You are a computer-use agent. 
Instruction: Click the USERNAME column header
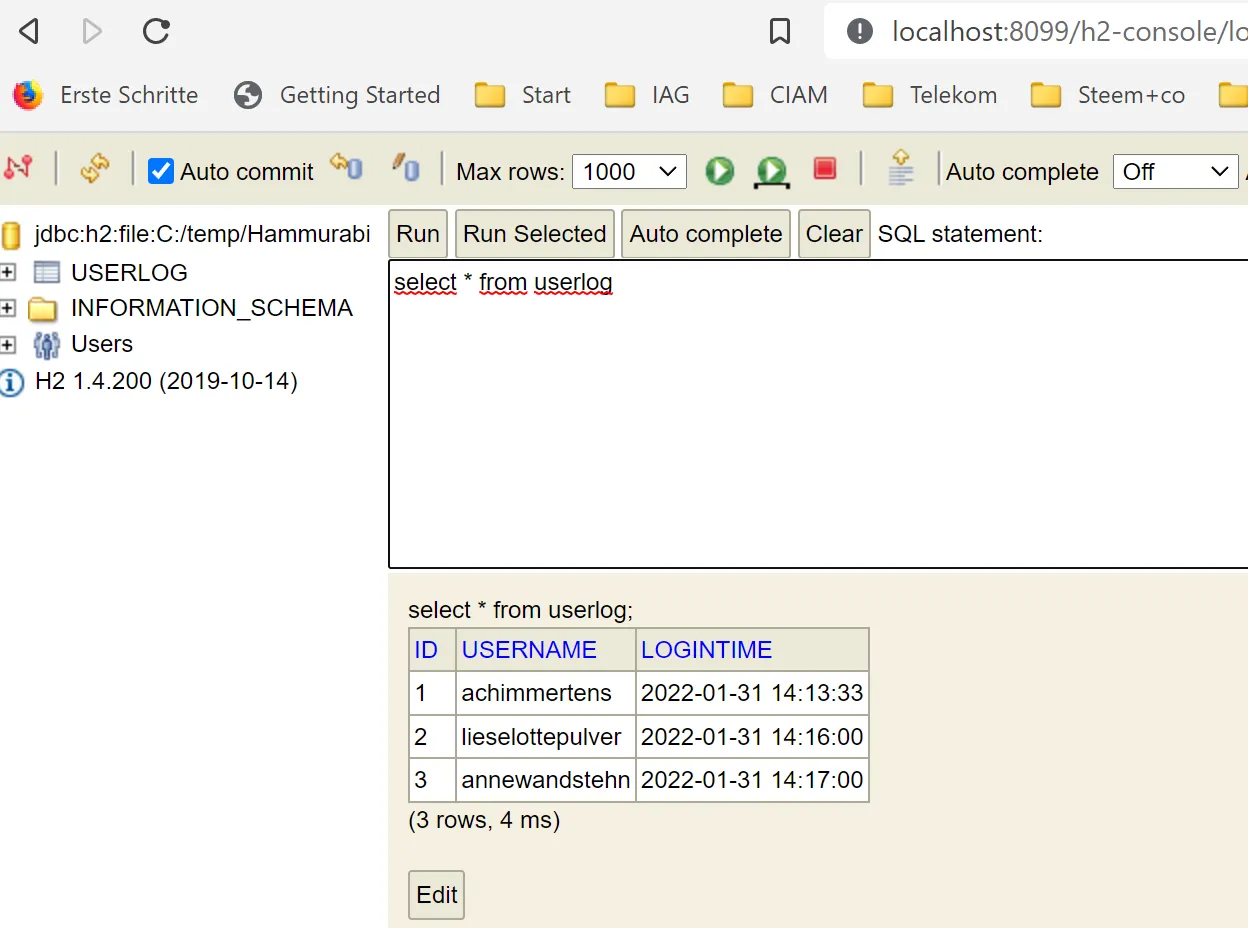tap(529, 650)
